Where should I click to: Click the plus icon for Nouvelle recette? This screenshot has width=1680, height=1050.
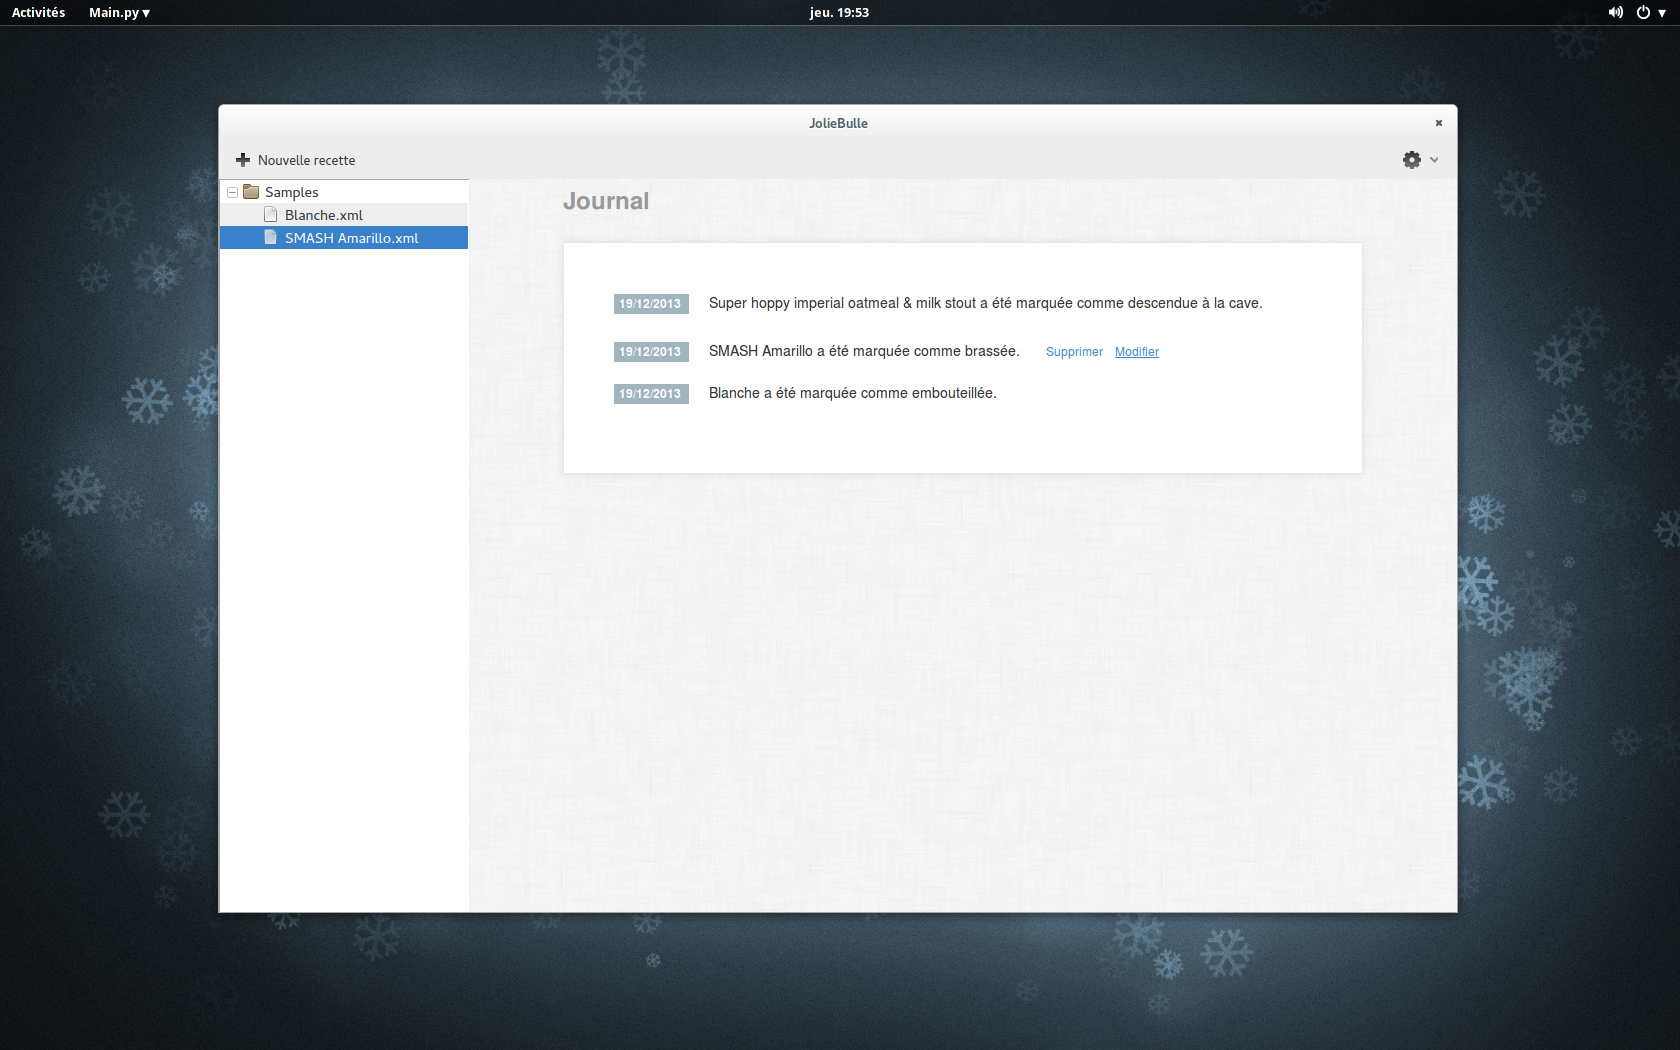[x=243, y=160]
